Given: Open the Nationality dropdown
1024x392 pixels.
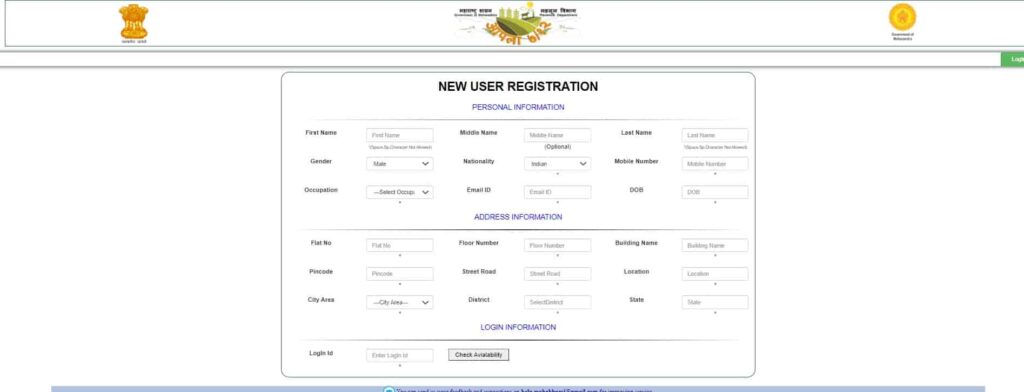Looking at the screenshot, I should pyautogui.click(x=557, y=164).
